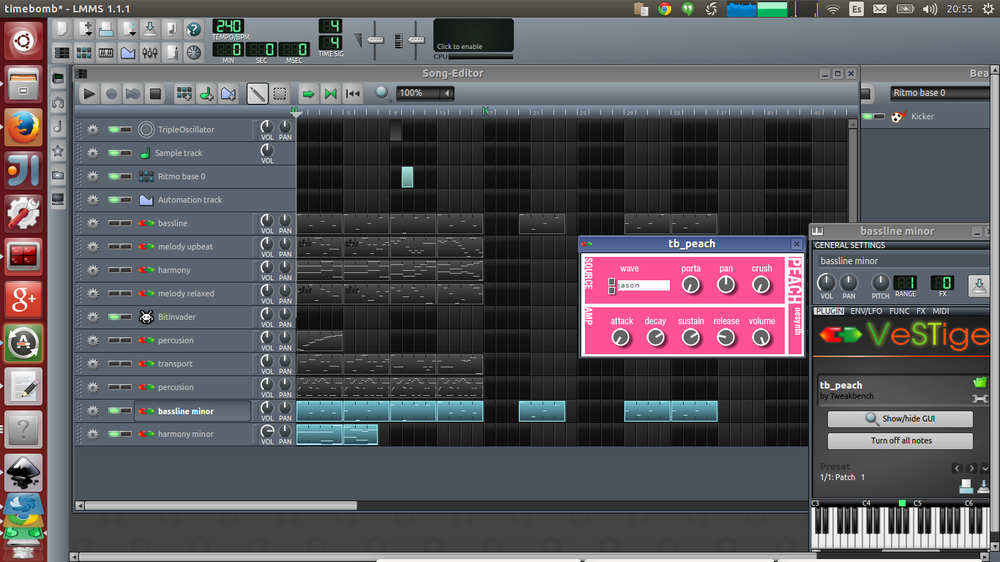The image size is (1000, 562).
Task: Open the Piano Roll from main toolbar
Action: point(106,52)
